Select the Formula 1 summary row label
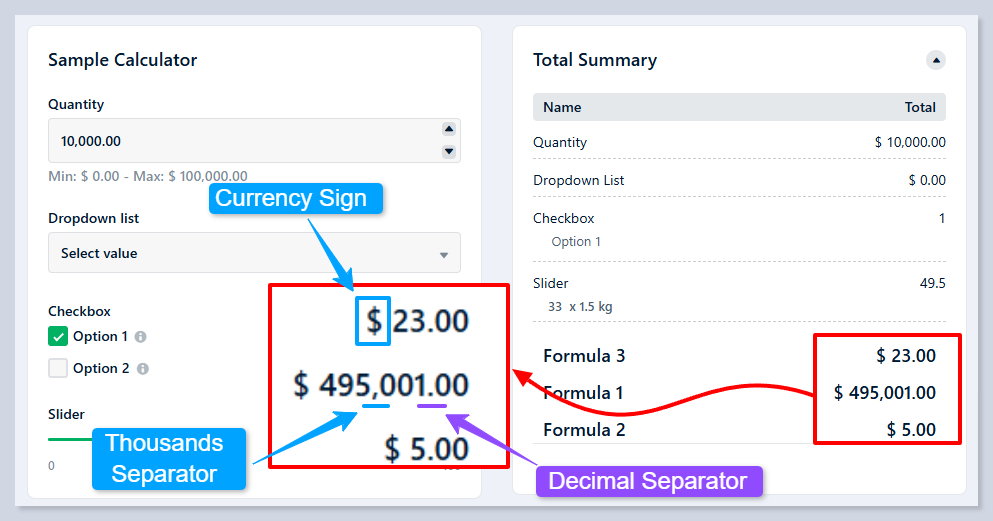Viewport: 993px width, 521px height. point(583,393)
